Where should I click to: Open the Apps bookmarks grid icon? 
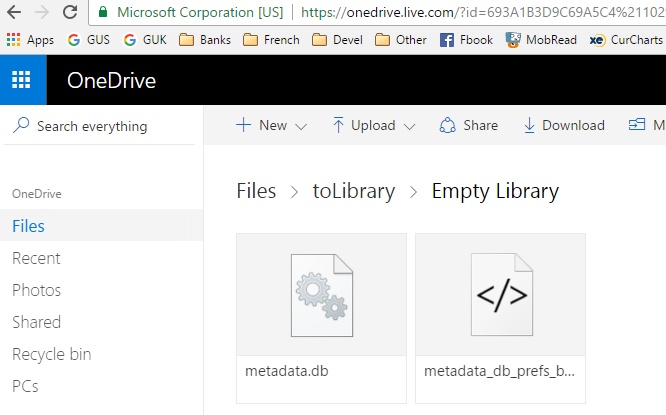tap(14, 40)
